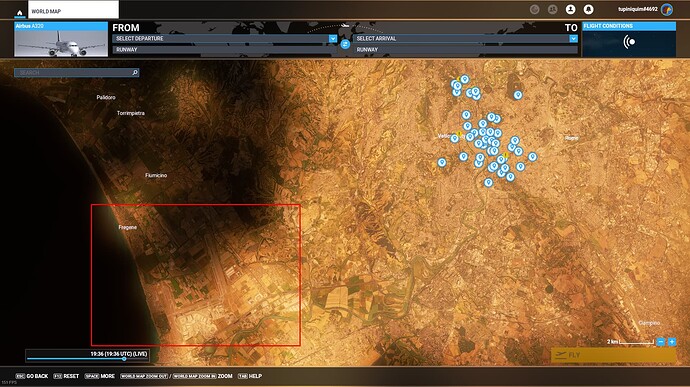690x387 pixels.
Task: Click the username tupiniquim#4692
Action: pos(638,9)
